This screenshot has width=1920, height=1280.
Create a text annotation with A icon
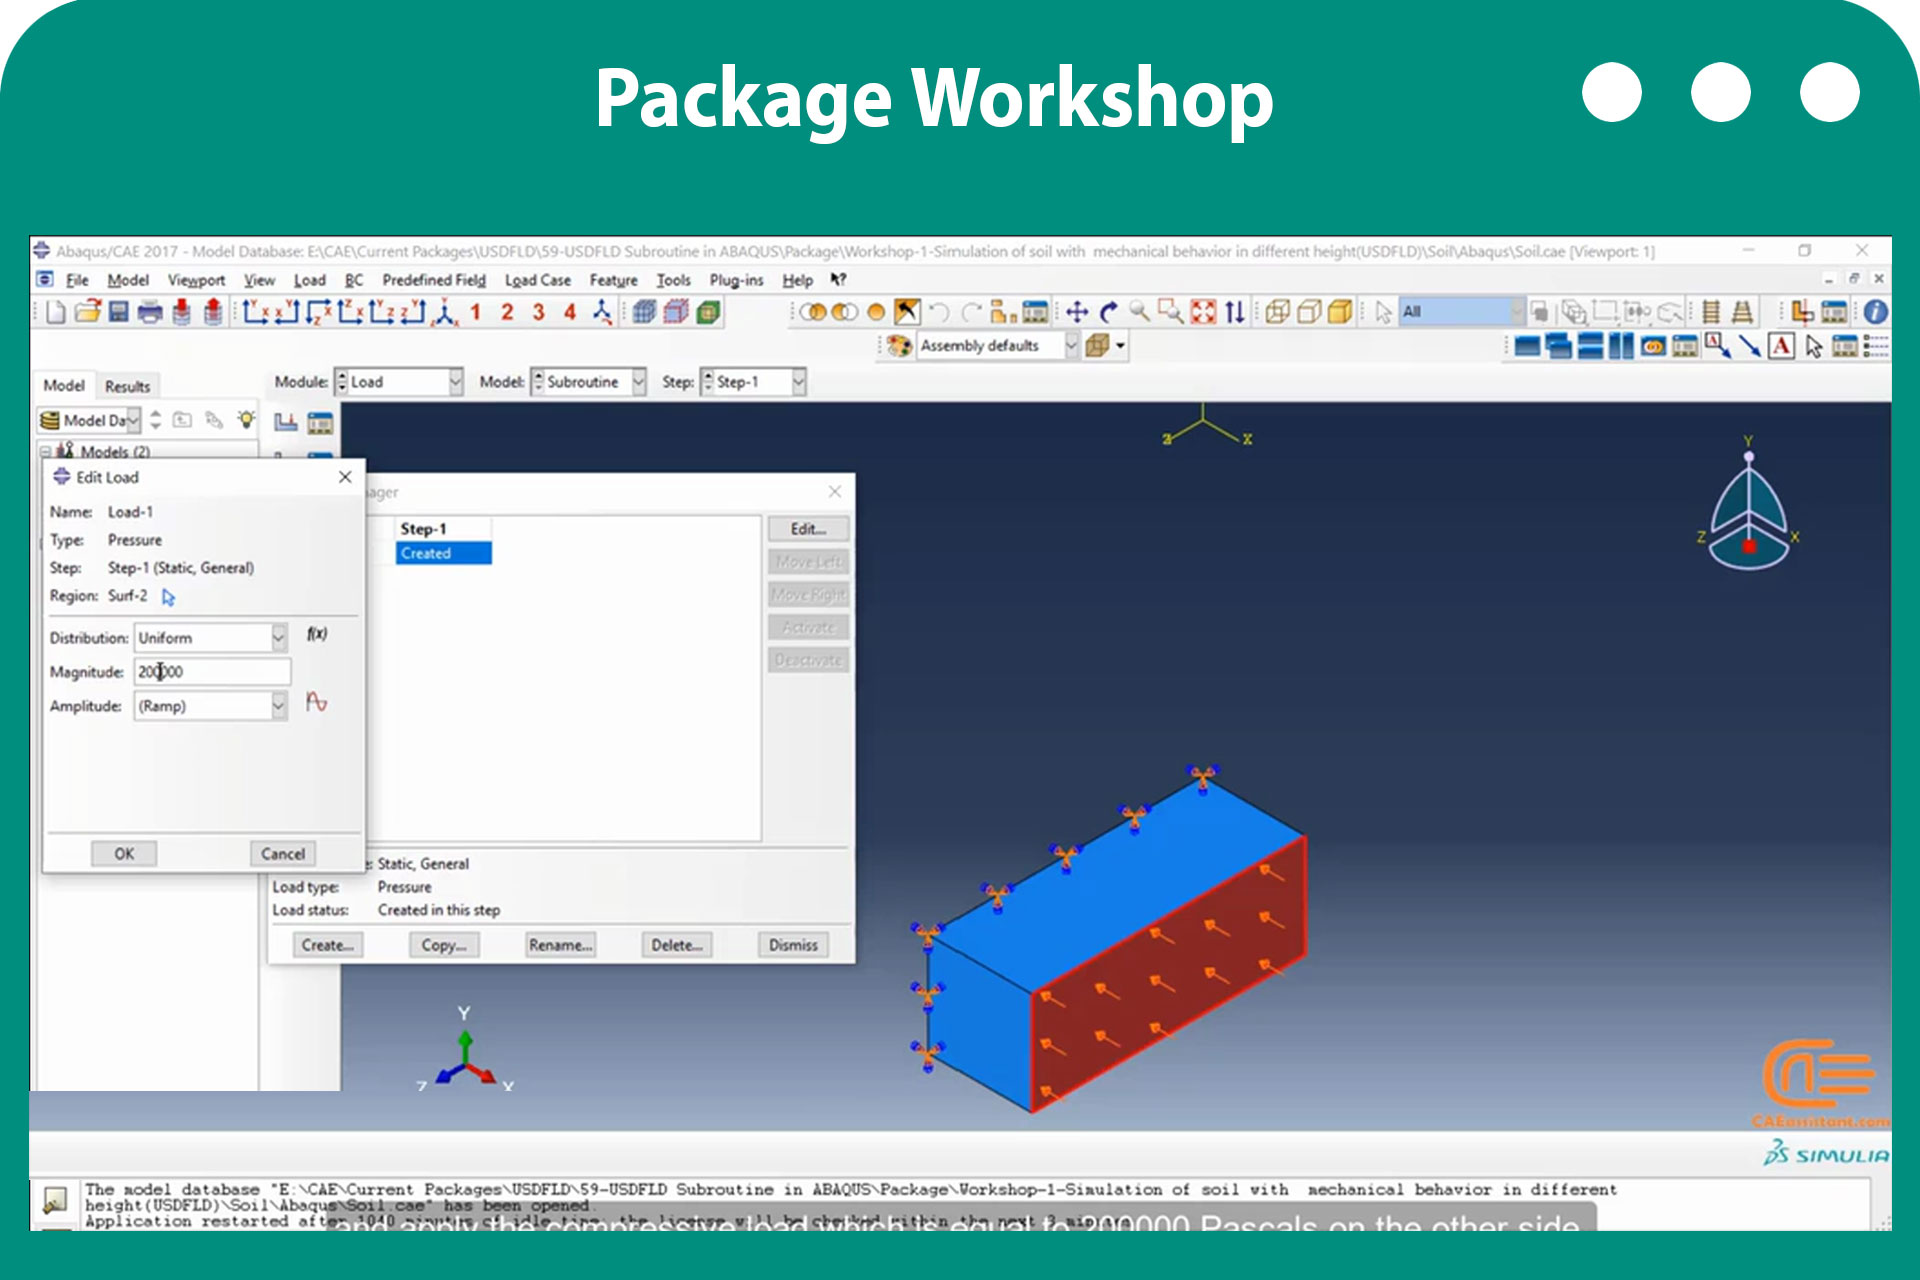(x=1781, y=346)
